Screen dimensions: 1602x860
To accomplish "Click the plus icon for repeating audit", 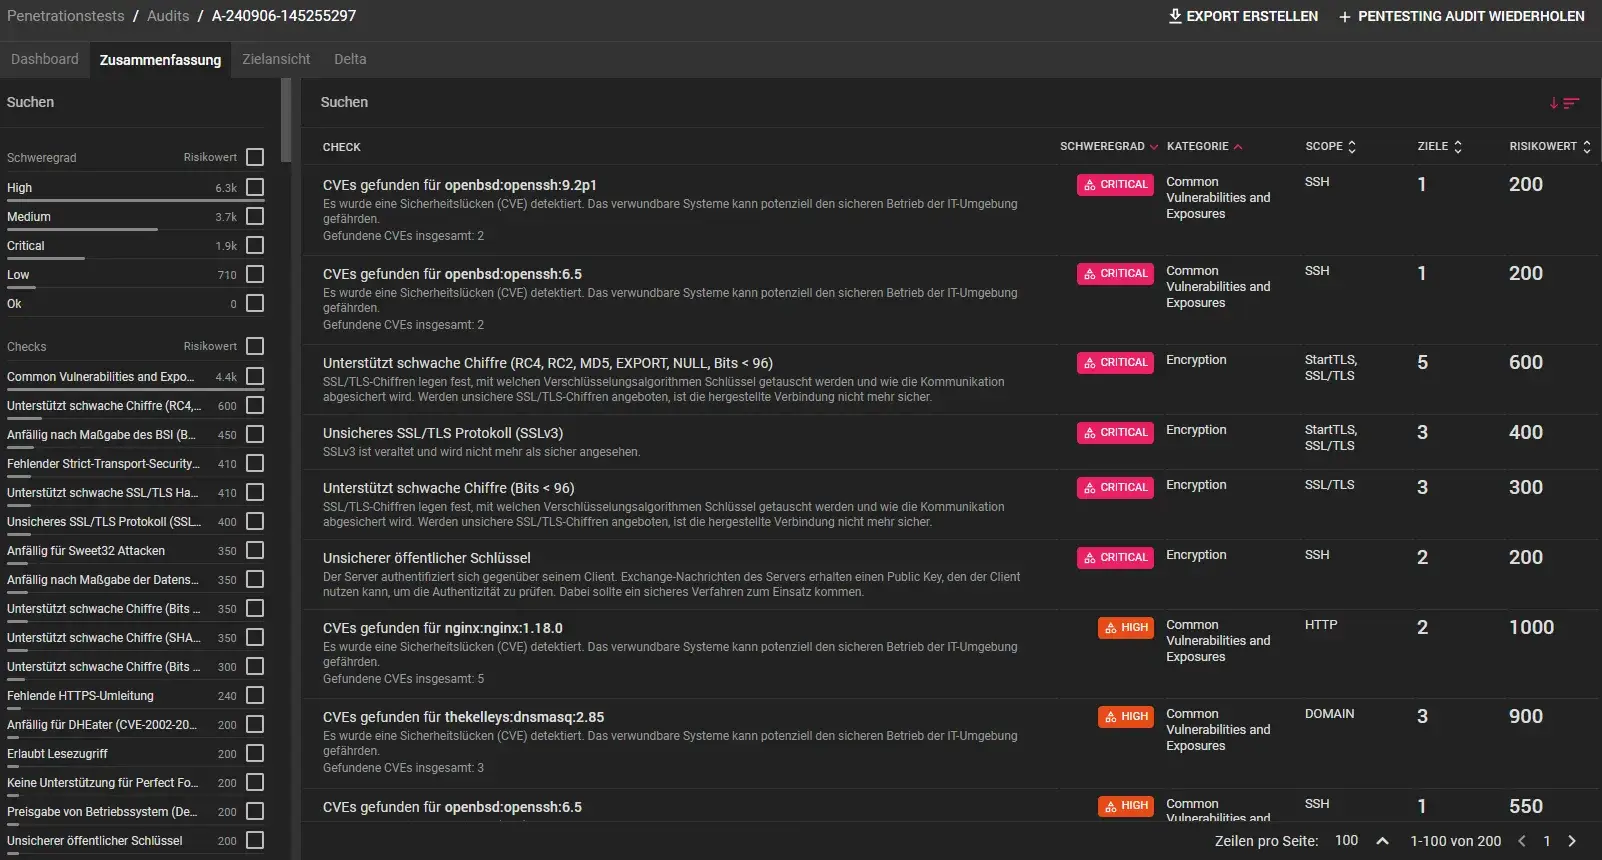I will (x=1345, y=17).
